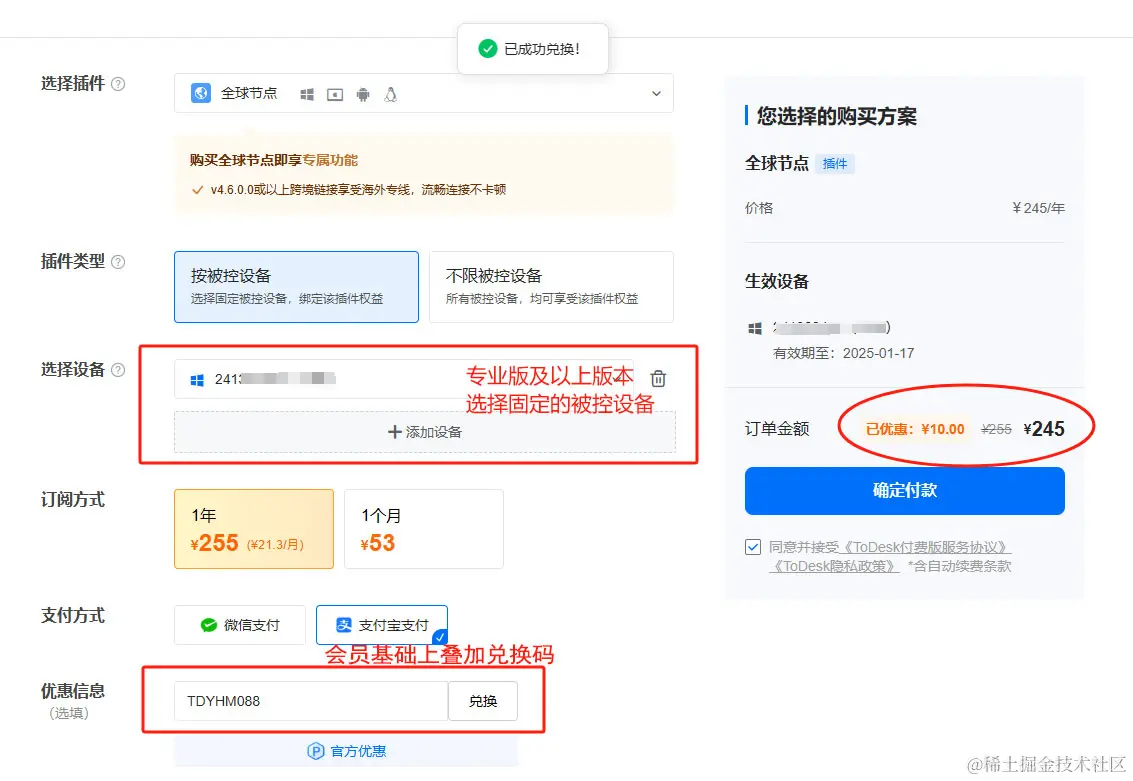Click the 生效设备 heading

coord(777,282)
